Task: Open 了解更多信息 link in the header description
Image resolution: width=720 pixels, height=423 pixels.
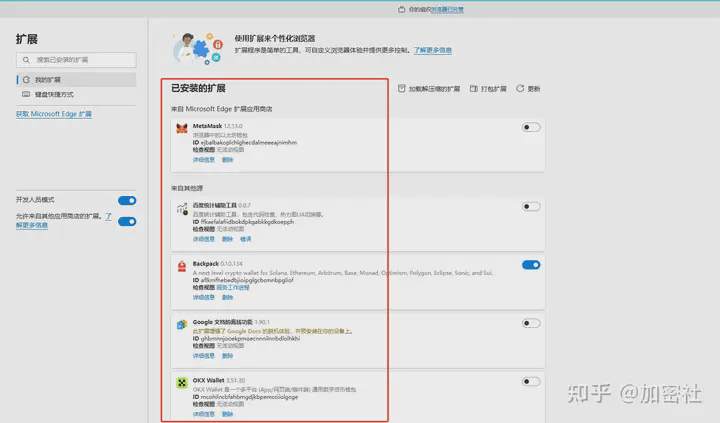Action: (x=433, y=50)
